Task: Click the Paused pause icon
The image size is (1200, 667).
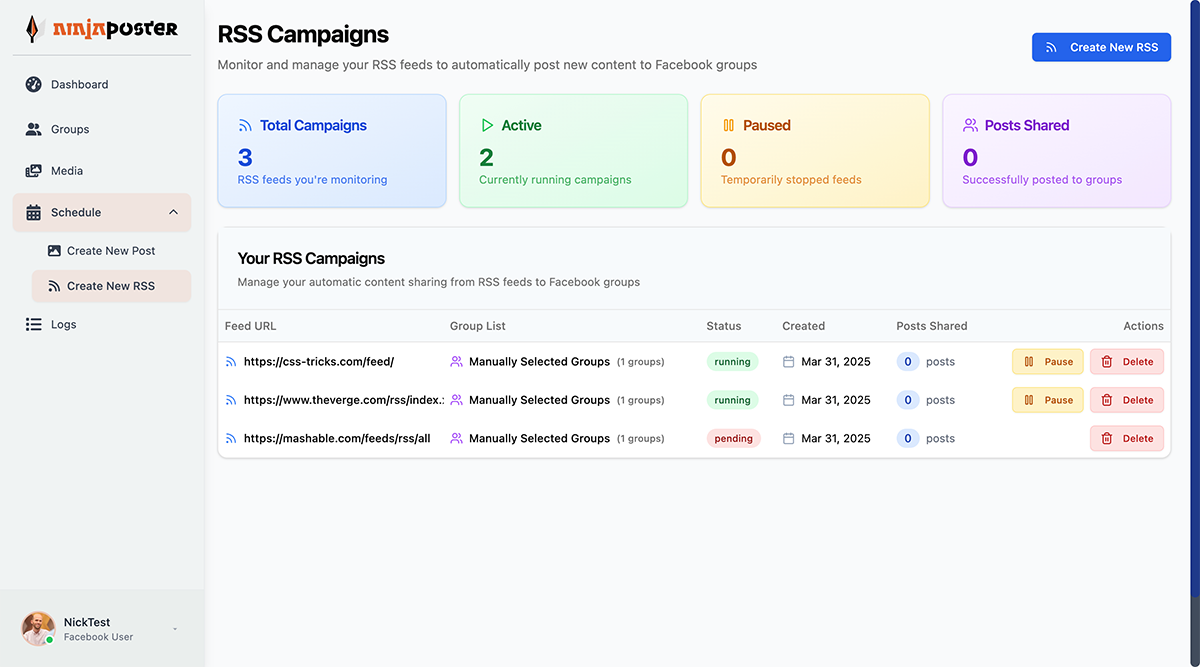Action: pos(728,126)
